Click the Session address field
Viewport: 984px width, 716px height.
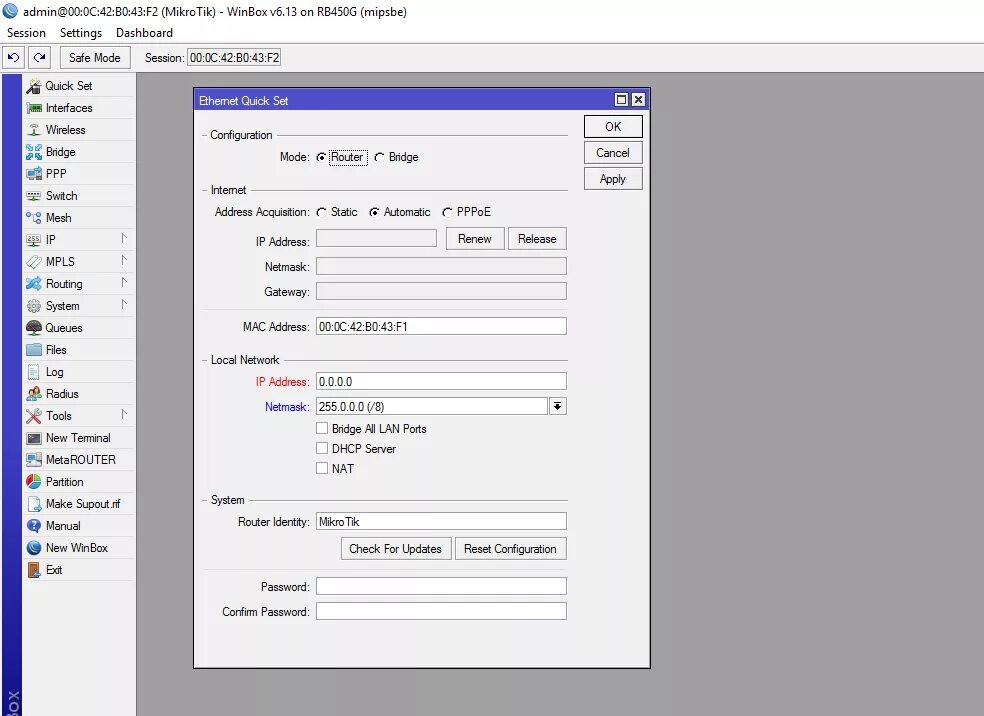234,58
